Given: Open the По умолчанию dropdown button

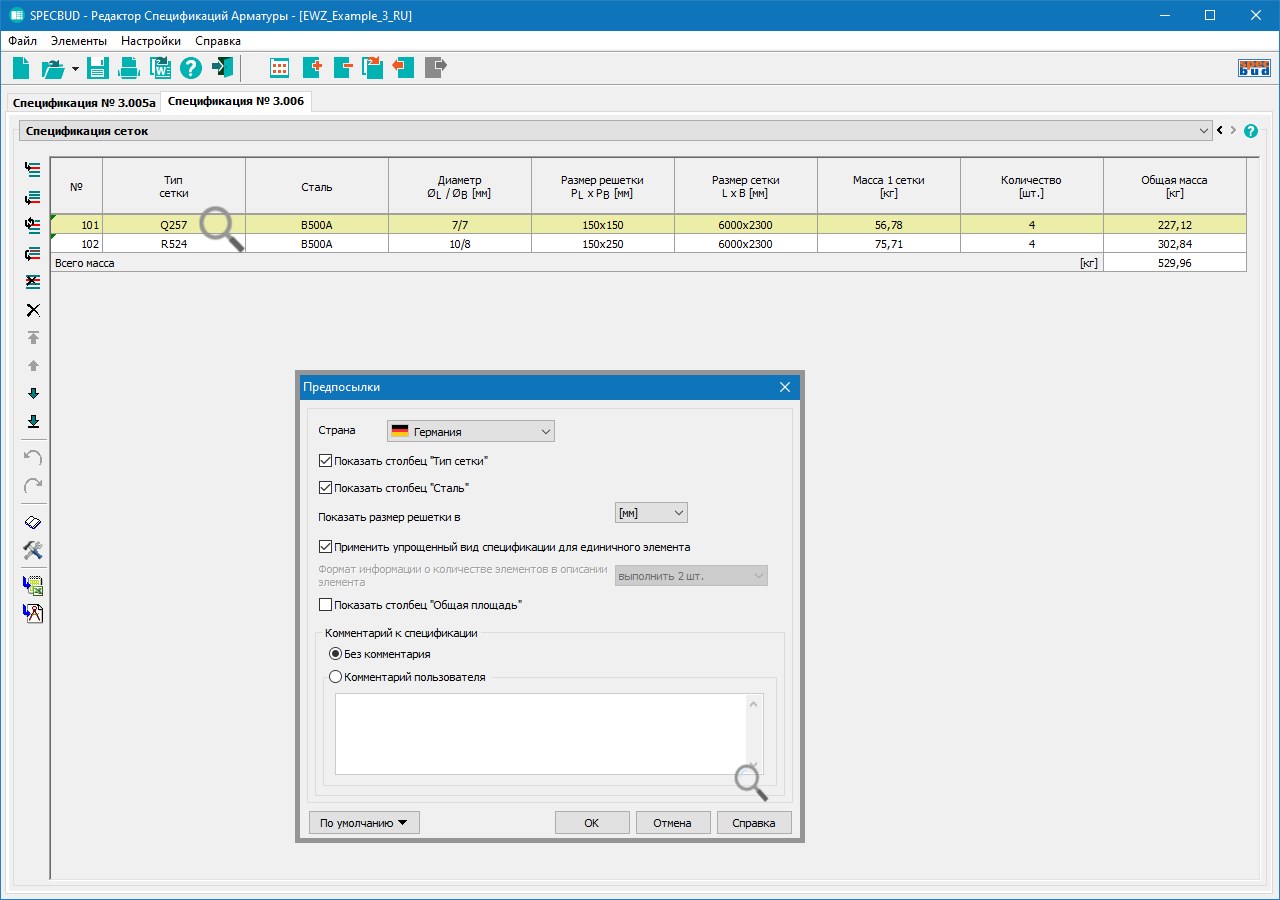Looking at the screenshot, I should click(364, 823).
